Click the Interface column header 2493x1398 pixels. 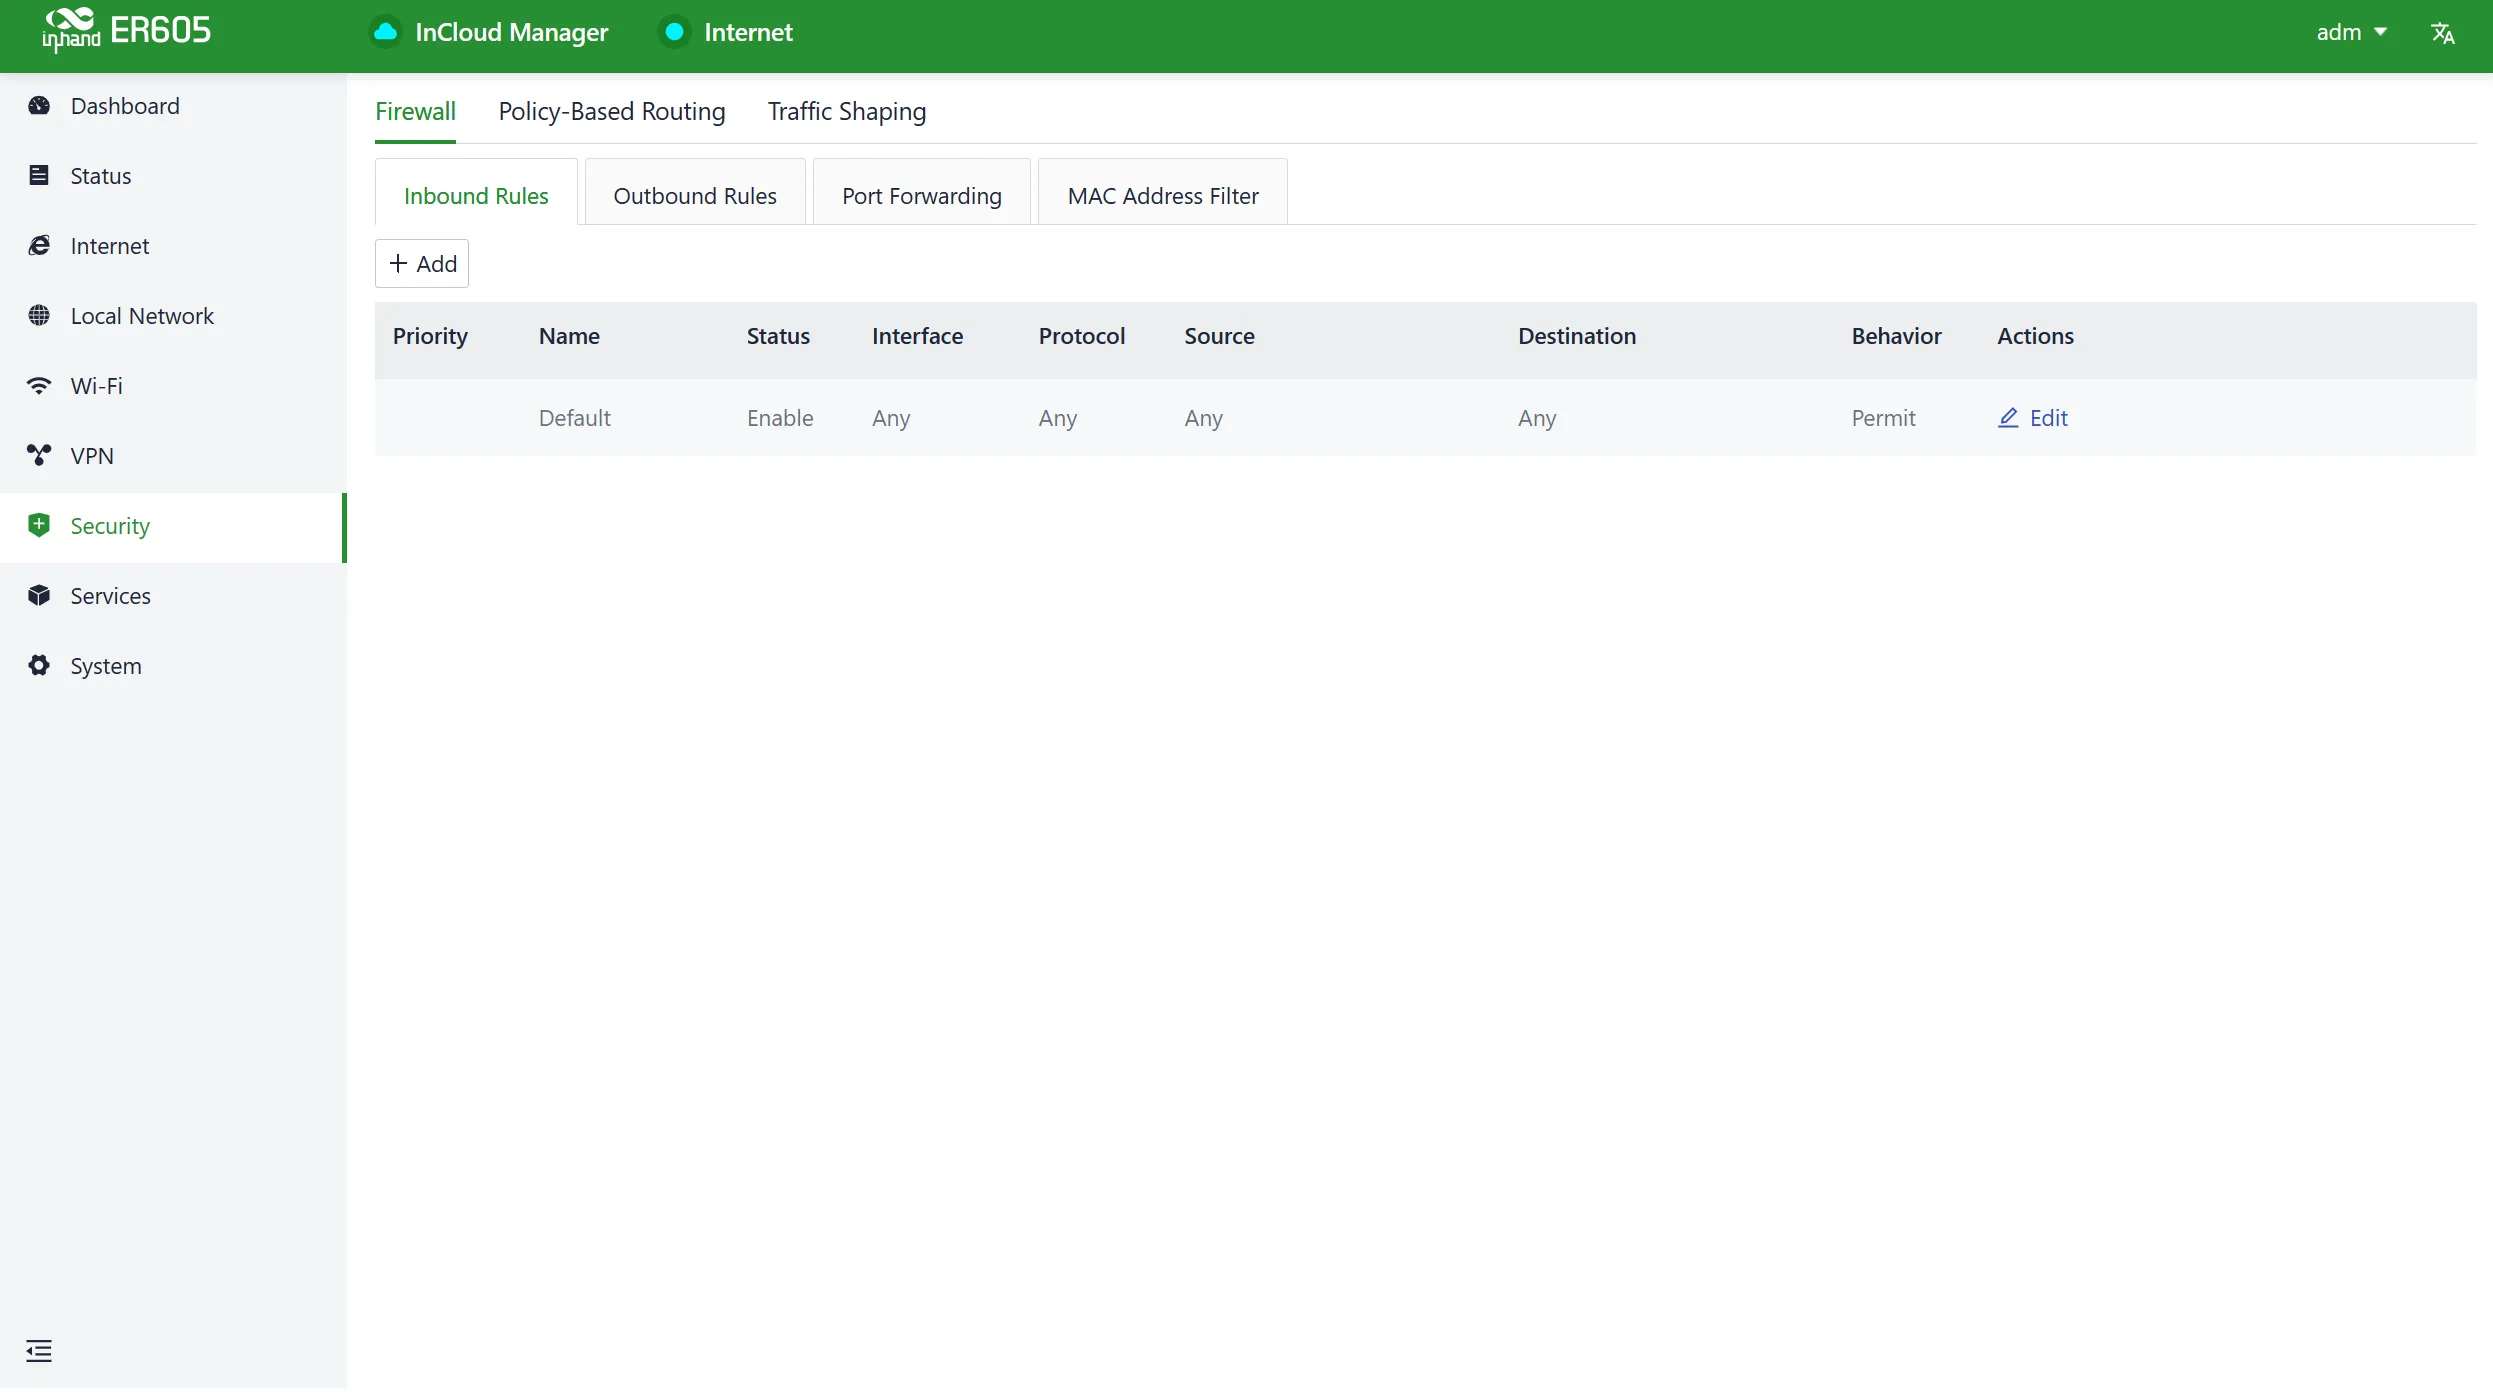click(x=917, y=336)
